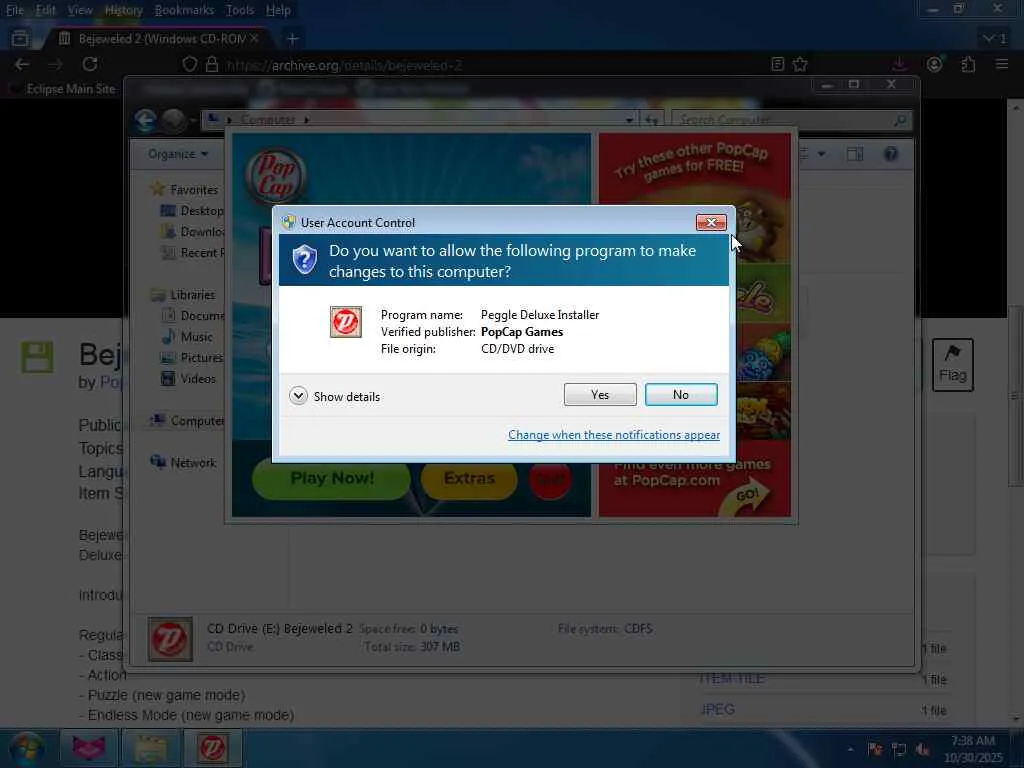Open the Help menu in browser
Viewport: 1024px width, 768px height.
click(x=278, y=10)
